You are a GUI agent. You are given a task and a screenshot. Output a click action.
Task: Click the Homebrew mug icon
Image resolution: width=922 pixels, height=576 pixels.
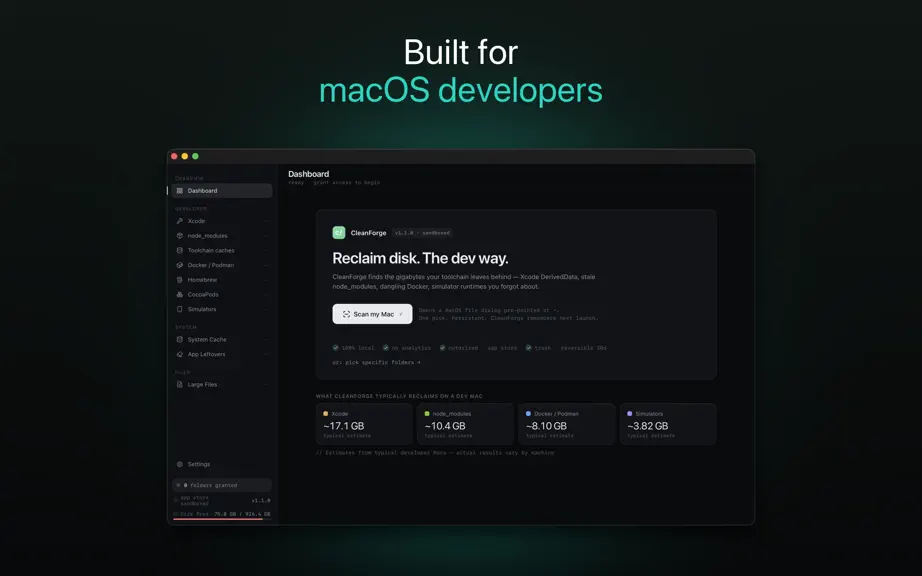[x=180, y=280]
